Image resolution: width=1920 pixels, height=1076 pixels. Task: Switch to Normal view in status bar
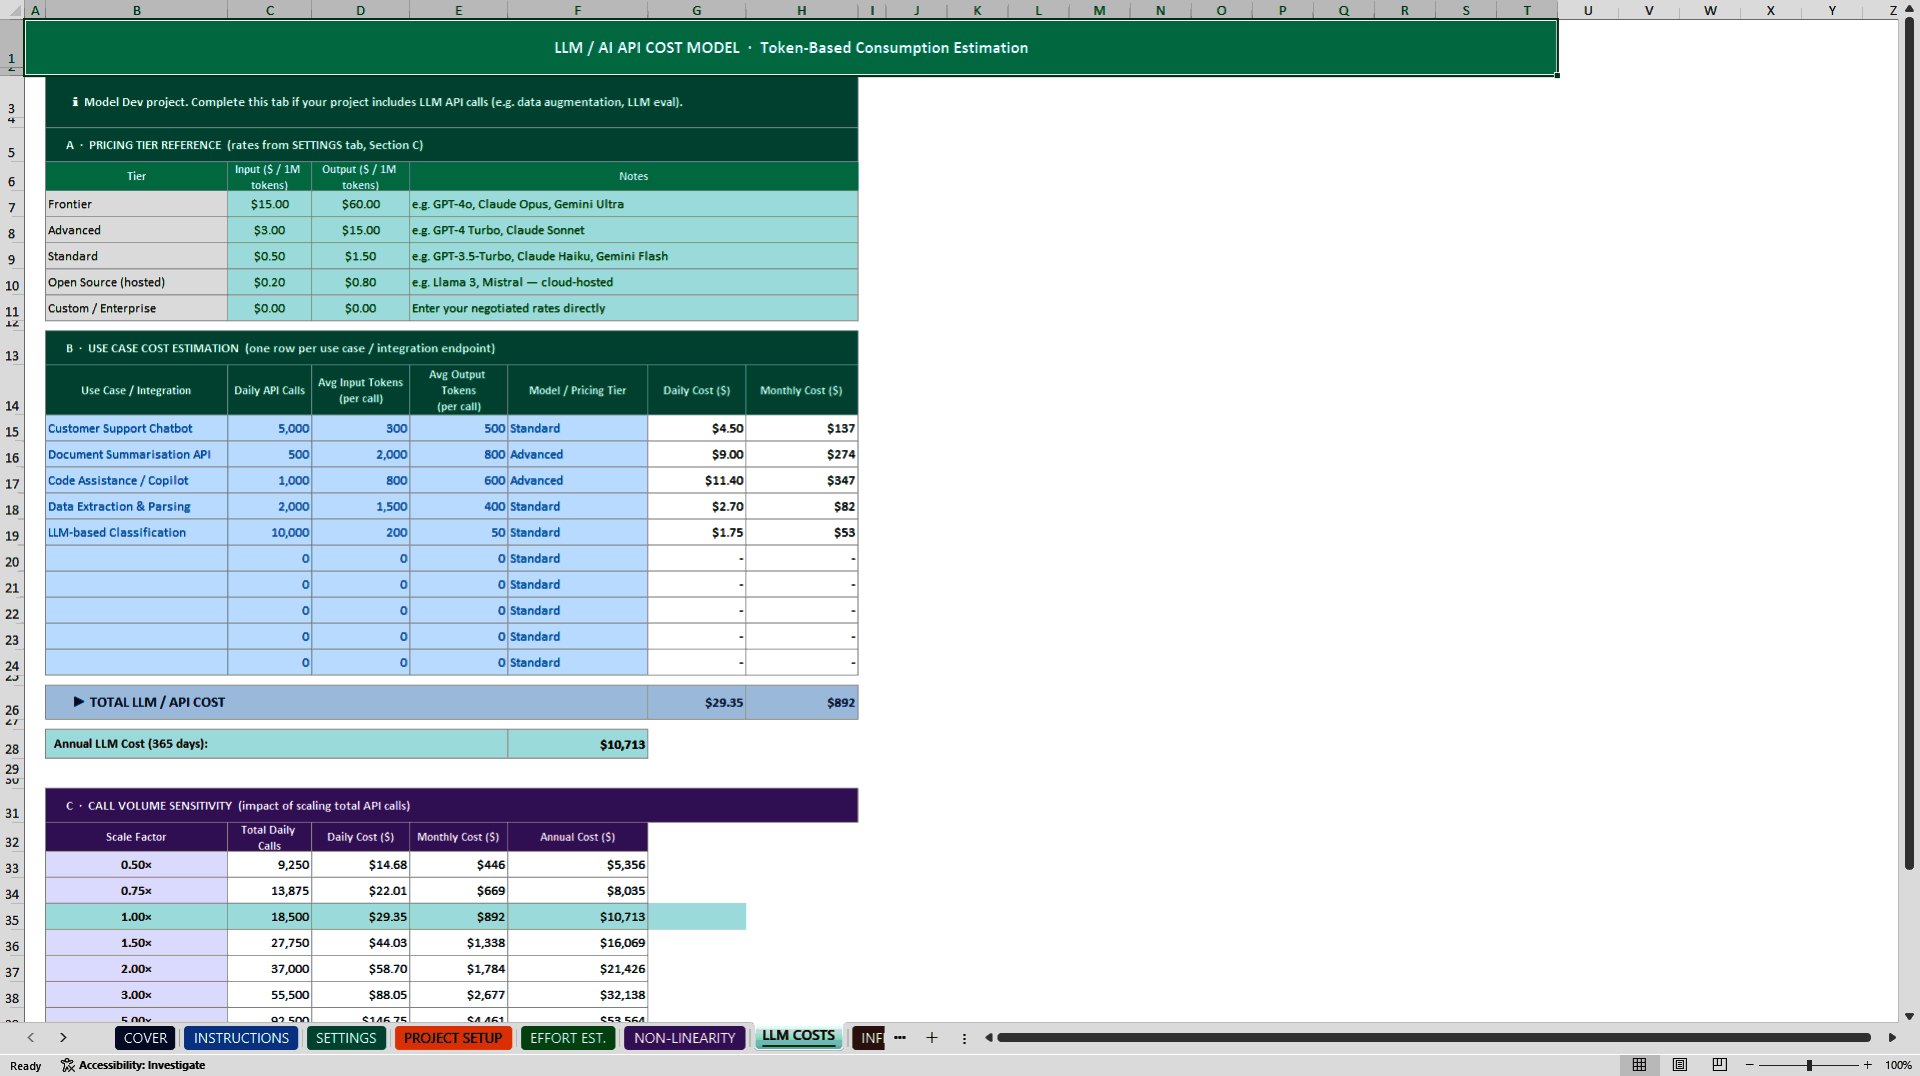1639,1065
